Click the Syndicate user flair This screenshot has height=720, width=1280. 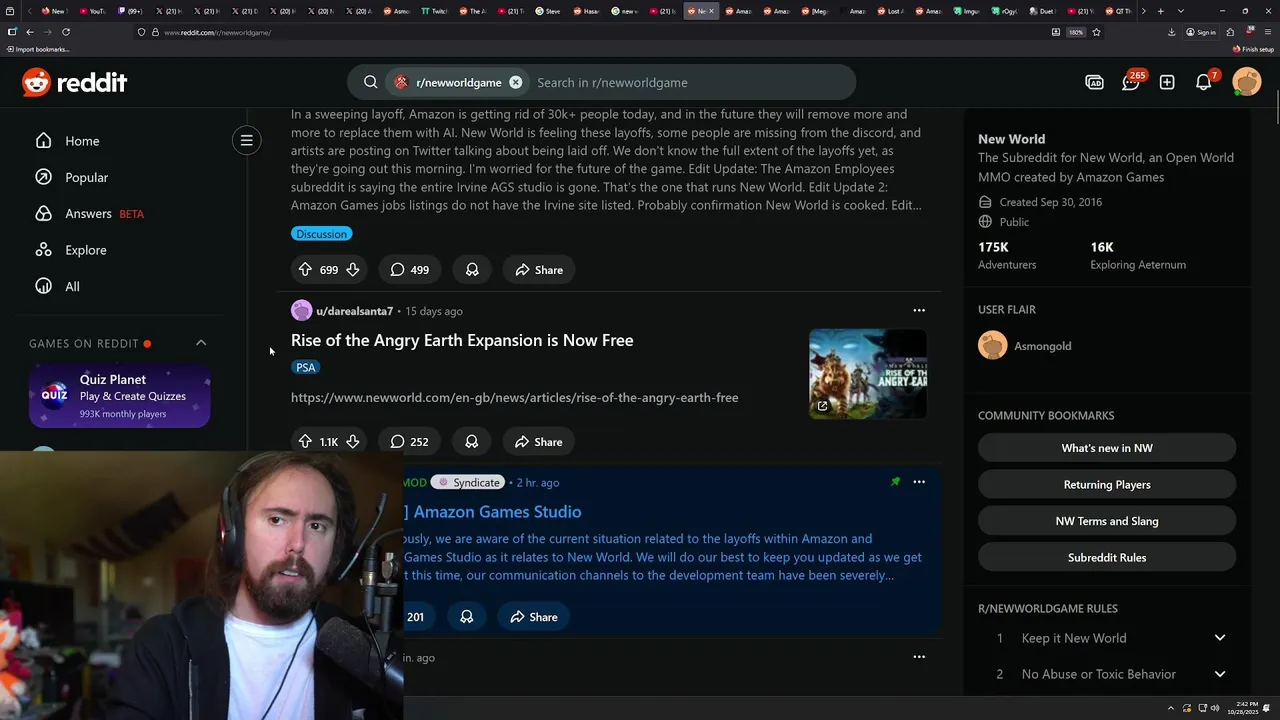tap(468, 482)
